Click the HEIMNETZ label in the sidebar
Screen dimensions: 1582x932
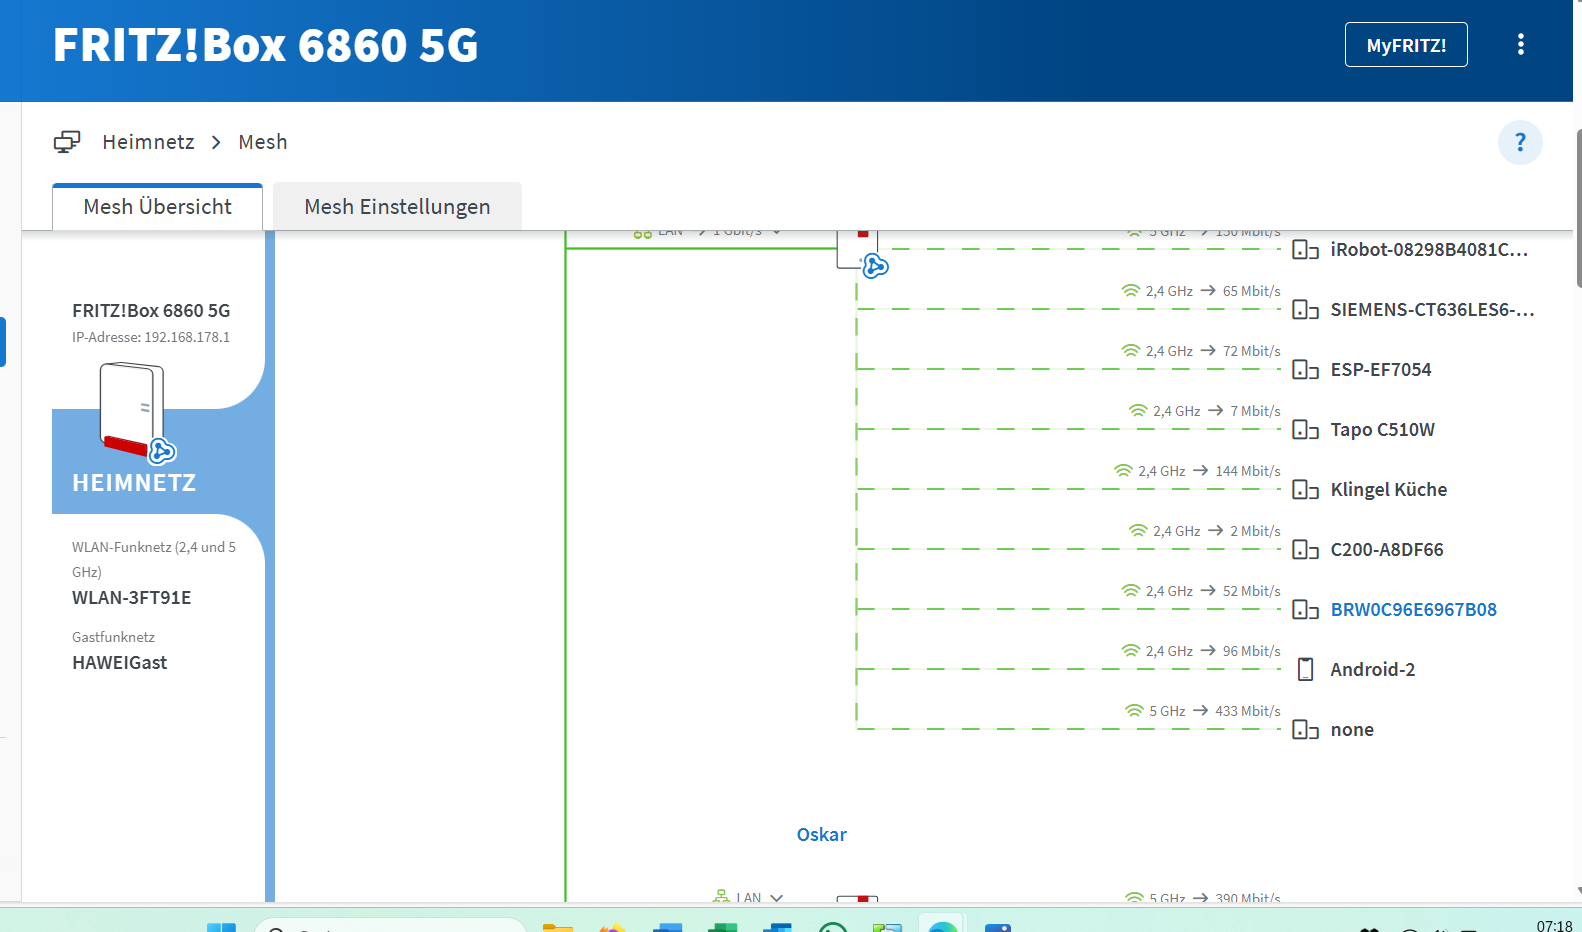click(134, 483)
